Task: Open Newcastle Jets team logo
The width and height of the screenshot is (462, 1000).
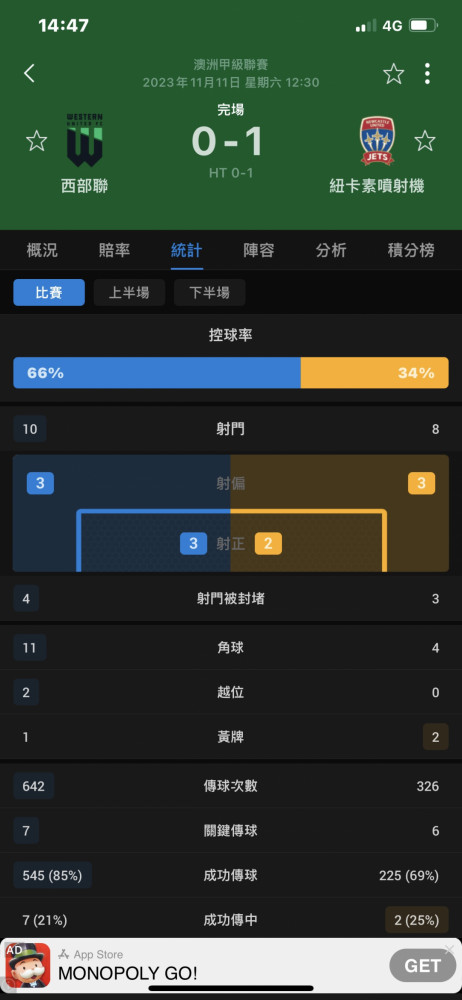Action: (377, 140)
